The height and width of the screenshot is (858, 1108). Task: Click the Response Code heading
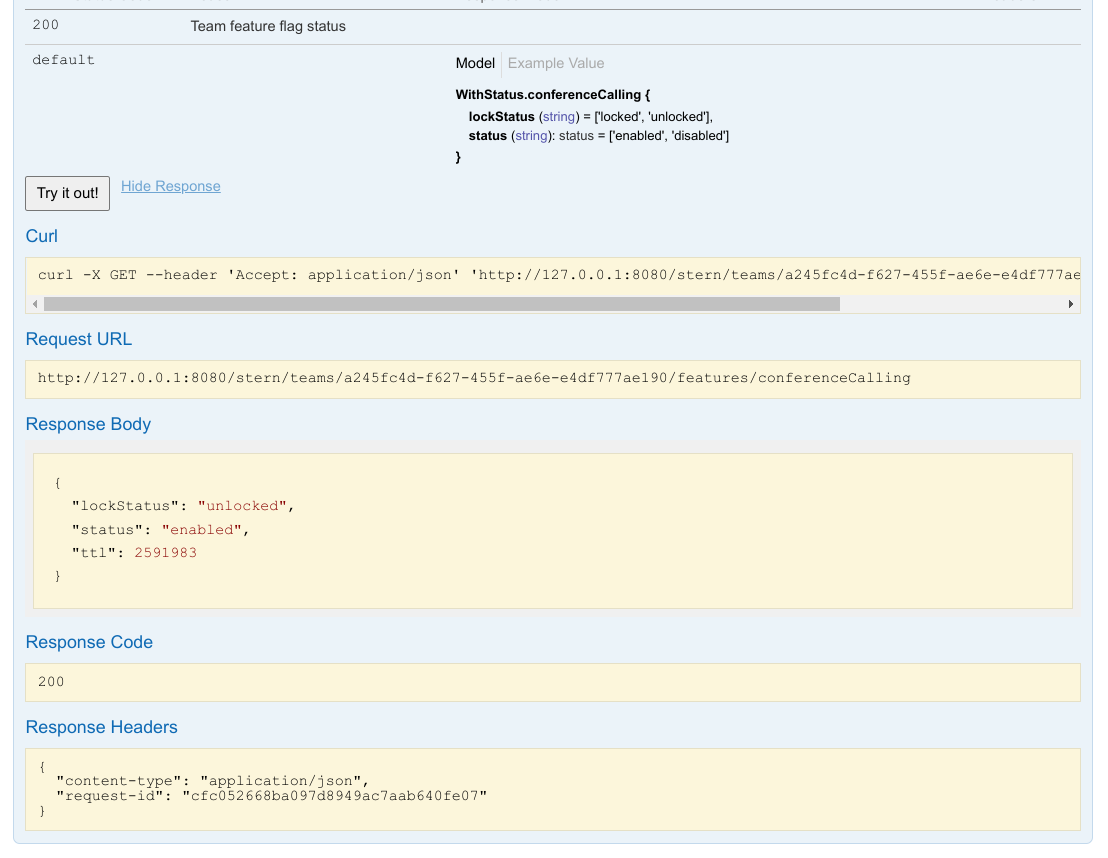[x=89, y=642]
